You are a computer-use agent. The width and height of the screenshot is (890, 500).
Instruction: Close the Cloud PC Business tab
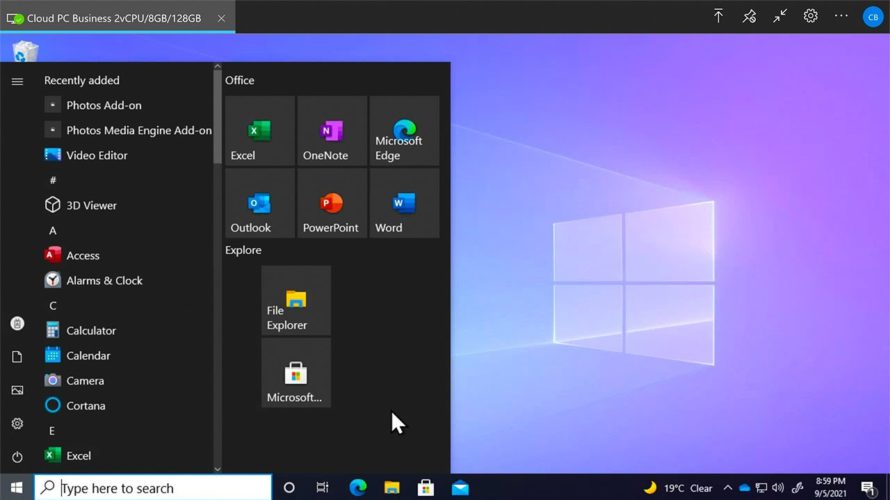221,18
